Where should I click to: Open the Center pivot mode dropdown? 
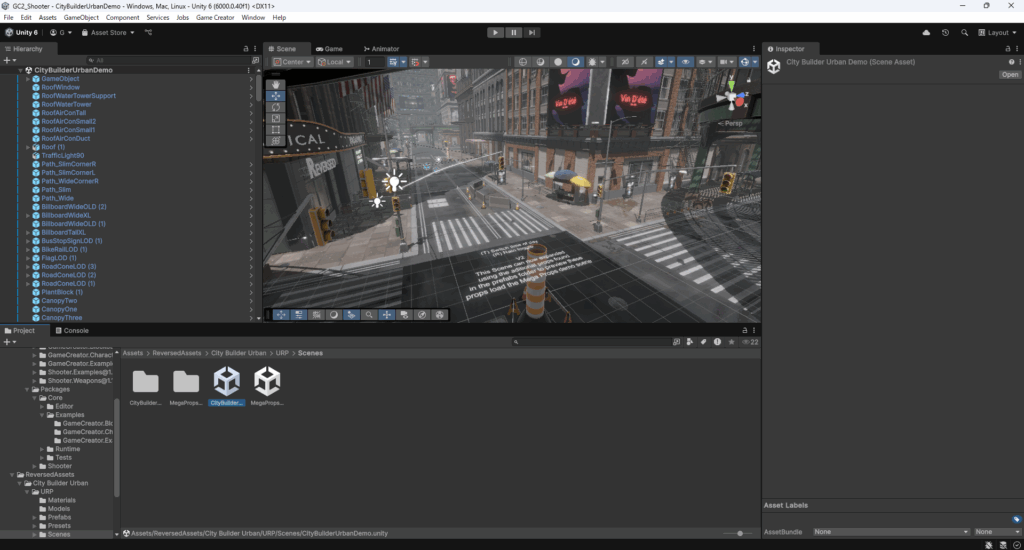coord(293,62)
